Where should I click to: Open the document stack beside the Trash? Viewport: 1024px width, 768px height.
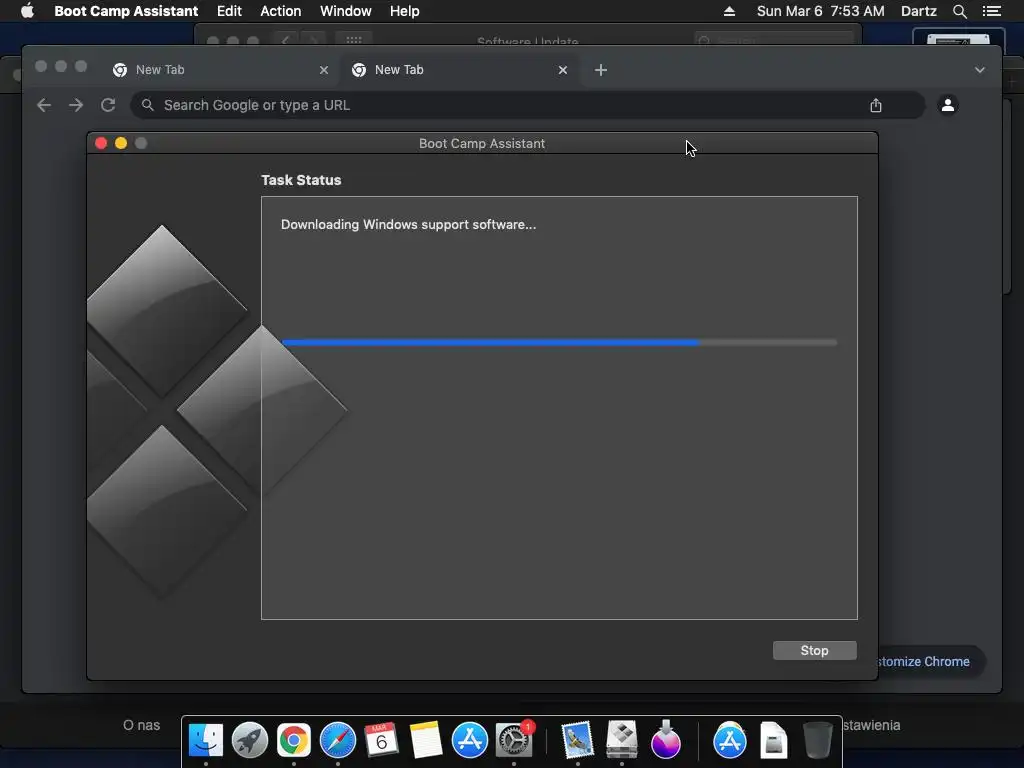[774, 740]
